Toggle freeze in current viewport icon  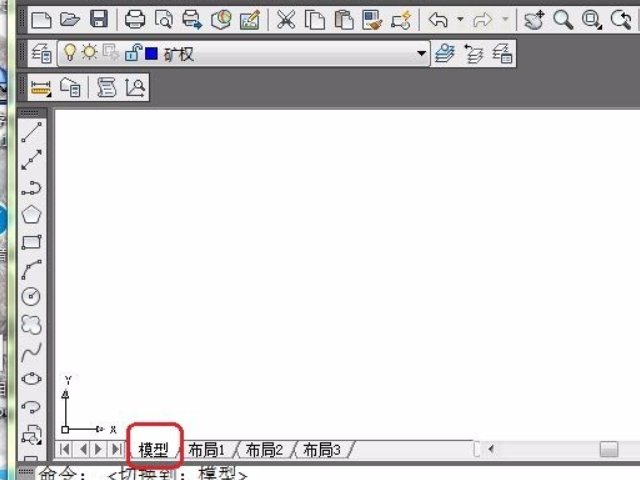[110, 53]
